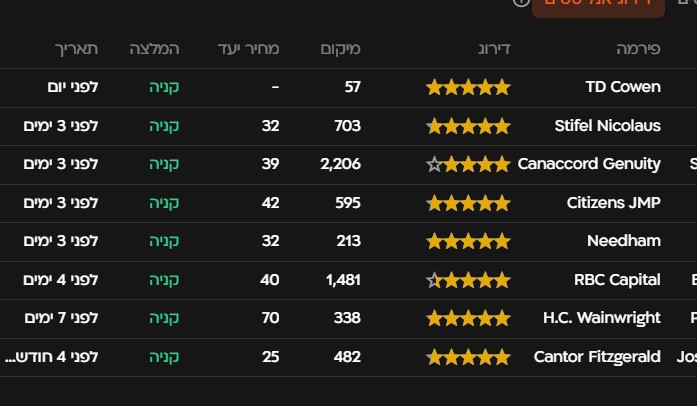
Task: Sort by the פירמה column header
Action: (x=638, y=48)
